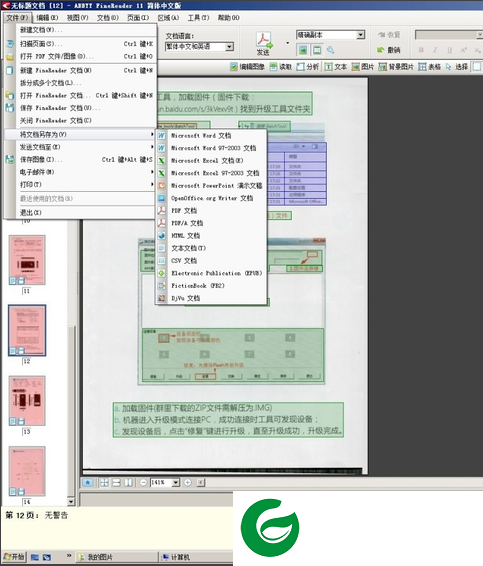
Task: Save as DjVu 文档
Action: tap(212, 298)
